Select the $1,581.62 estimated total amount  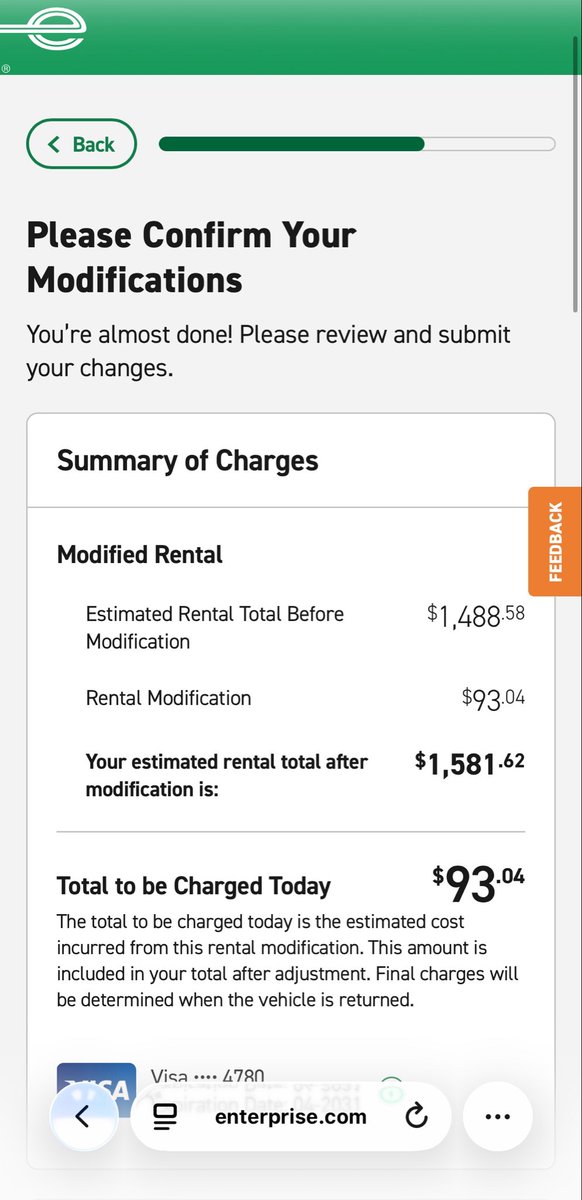(x=470, y=765)
